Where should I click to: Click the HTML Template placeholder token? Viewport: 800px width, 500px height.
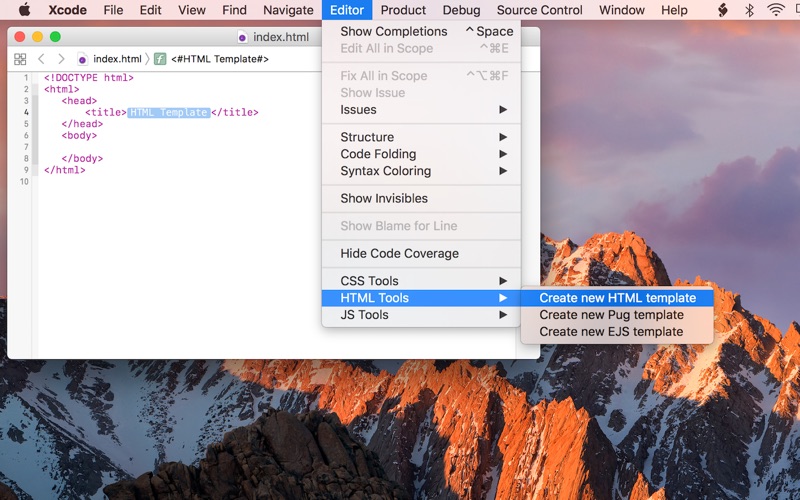click(169, 112)
